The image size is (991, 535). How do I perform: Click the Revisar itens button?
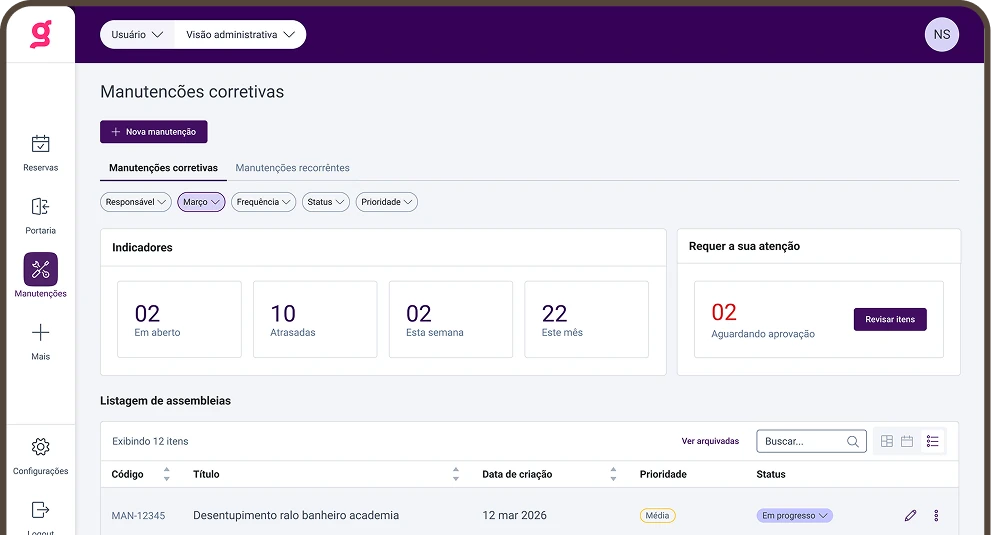(890, 319)
